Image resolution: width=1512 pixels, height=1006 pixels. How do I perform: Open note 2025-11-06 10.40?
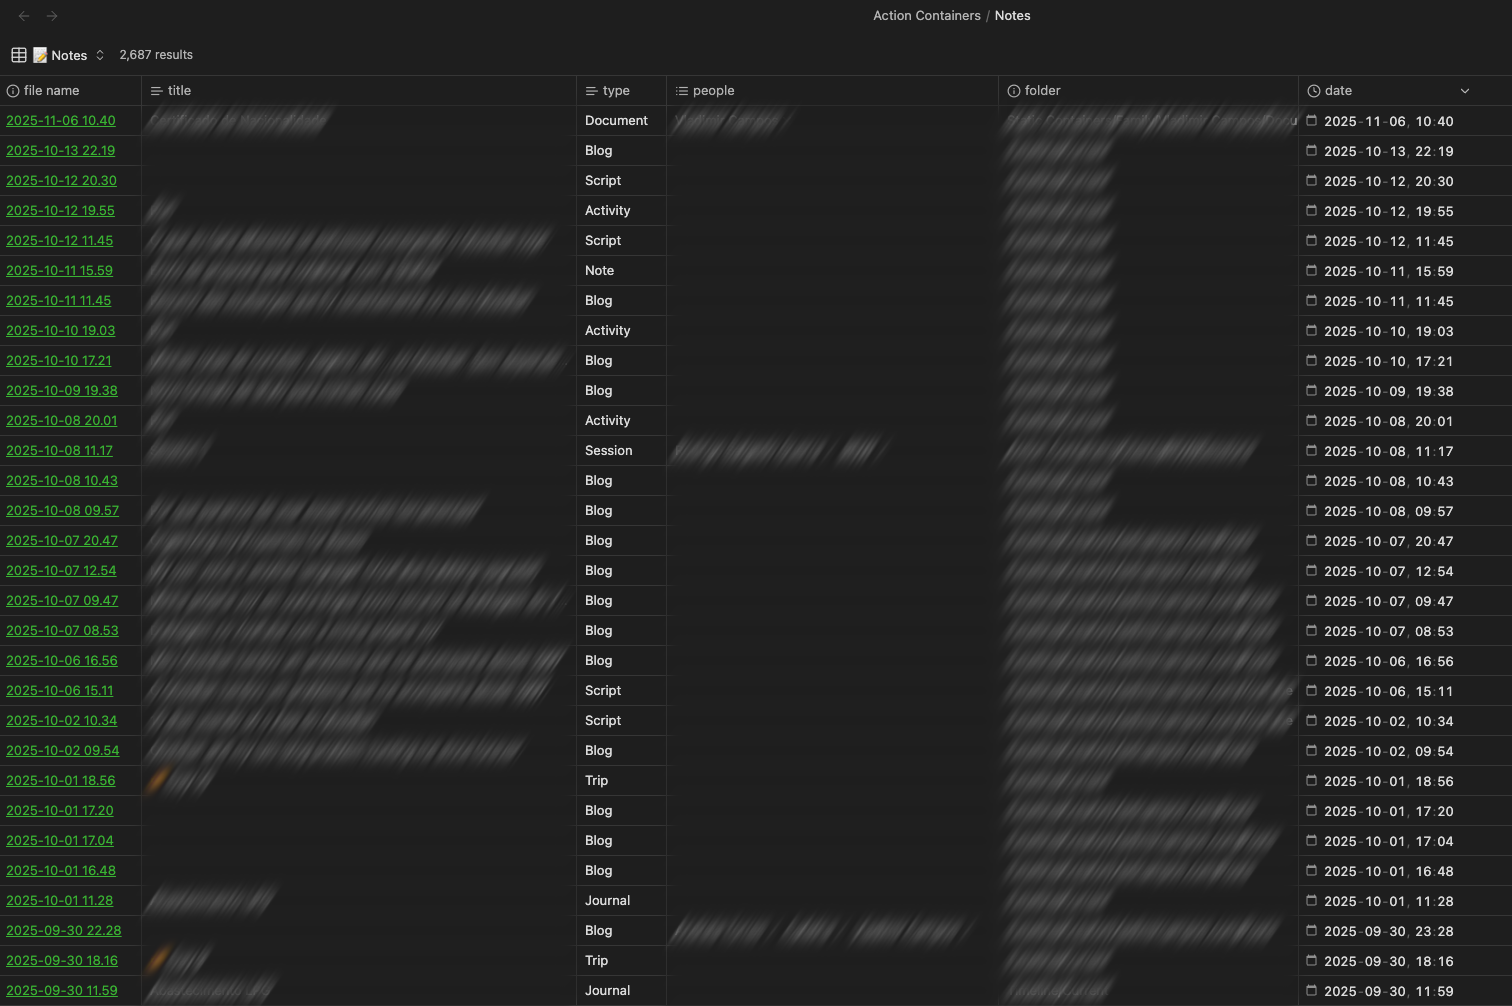[x=61, y=121]
